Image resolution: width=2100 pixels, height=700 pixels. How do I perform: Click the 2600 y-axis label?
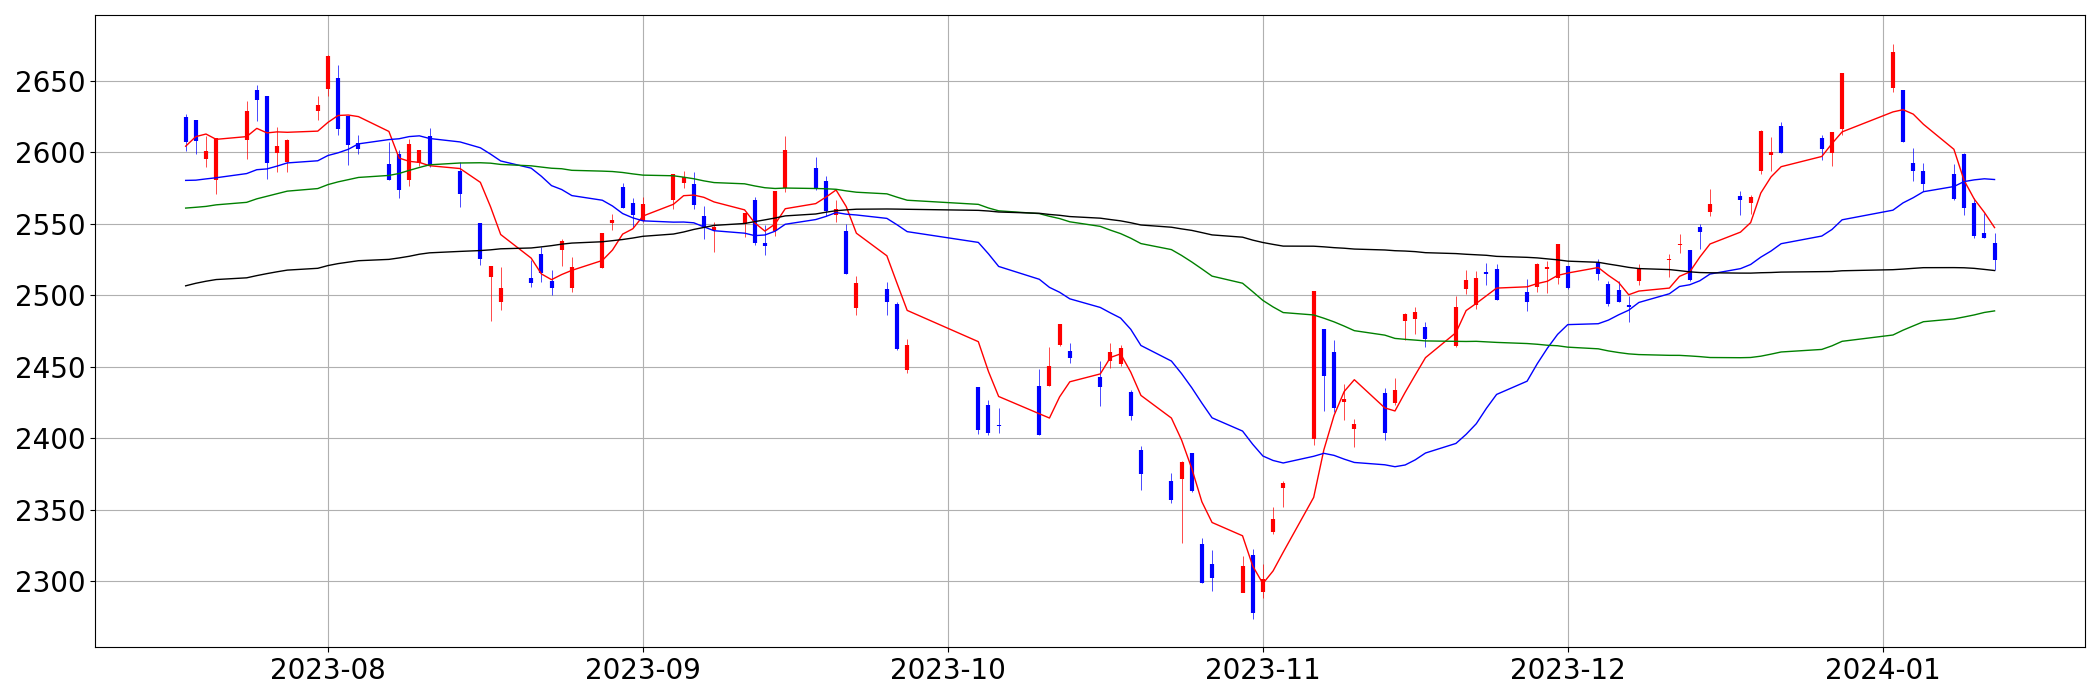tap(49, 153)
